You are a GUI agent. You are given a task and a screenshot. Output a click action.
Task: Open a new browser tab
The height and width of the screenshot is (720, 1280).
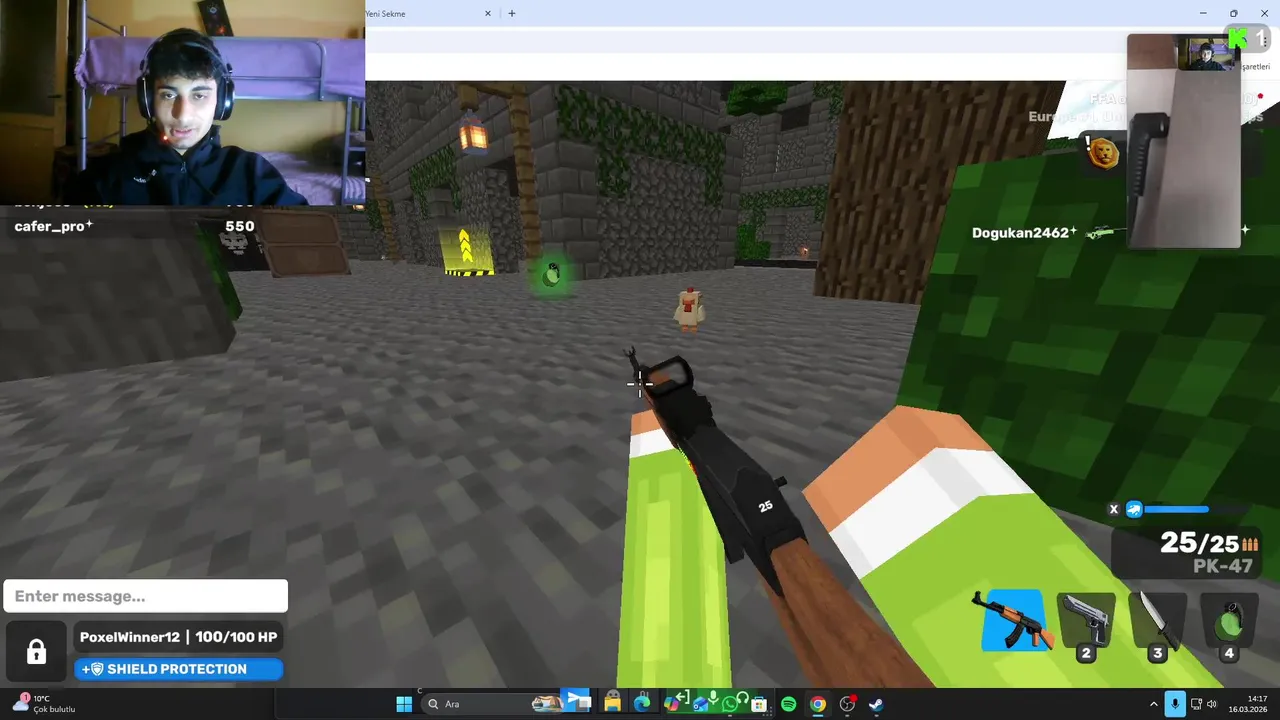coord(512,14)
